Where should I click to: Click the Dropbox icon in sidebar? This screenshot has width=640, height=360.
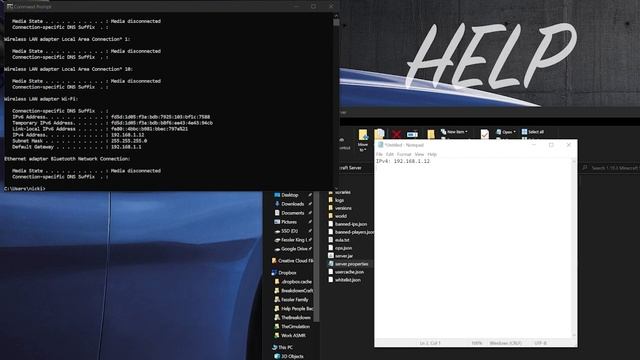pyautogui.click(x=274, y=273)
